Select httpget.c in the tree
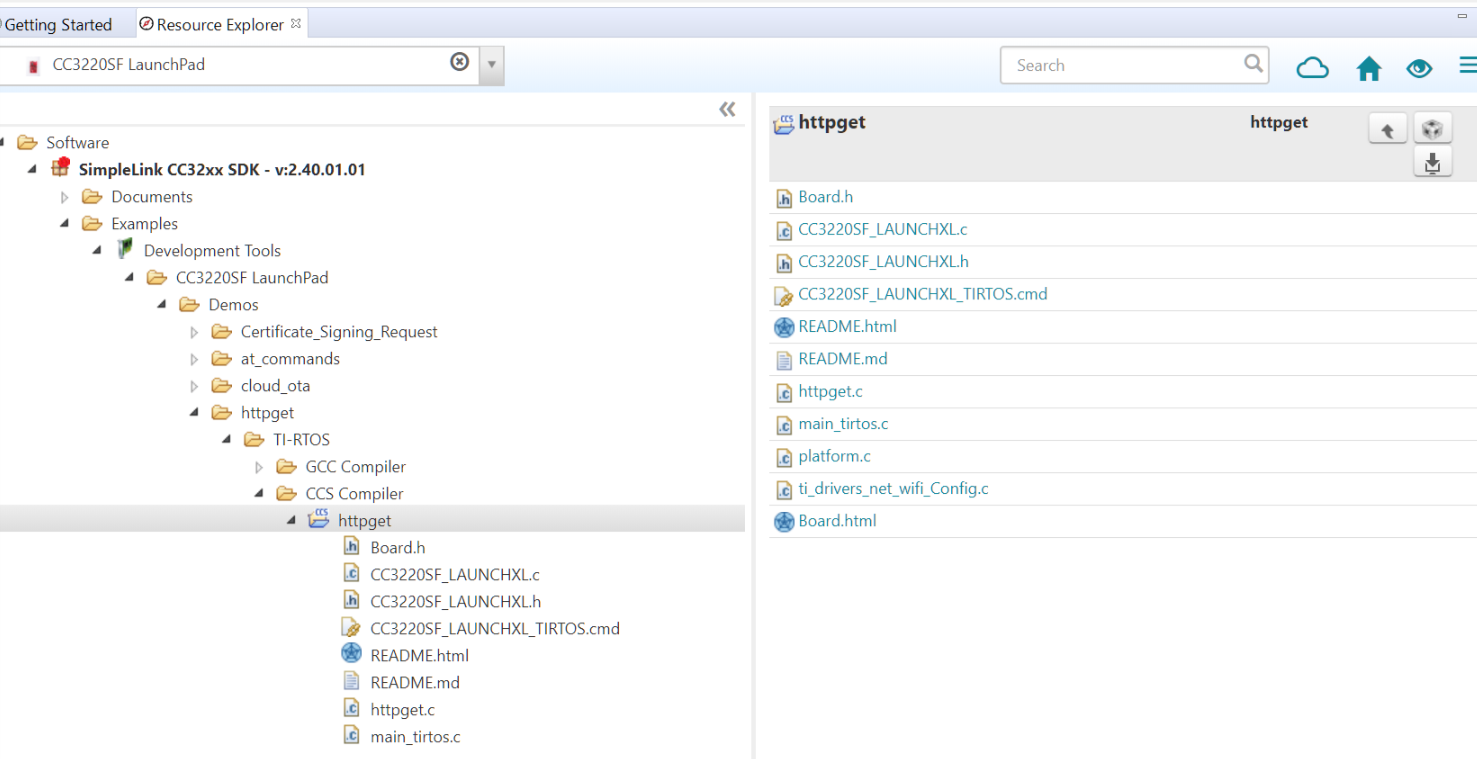Image resolution: width=1477 pixels, height=759 pixels. click(402, 710)
